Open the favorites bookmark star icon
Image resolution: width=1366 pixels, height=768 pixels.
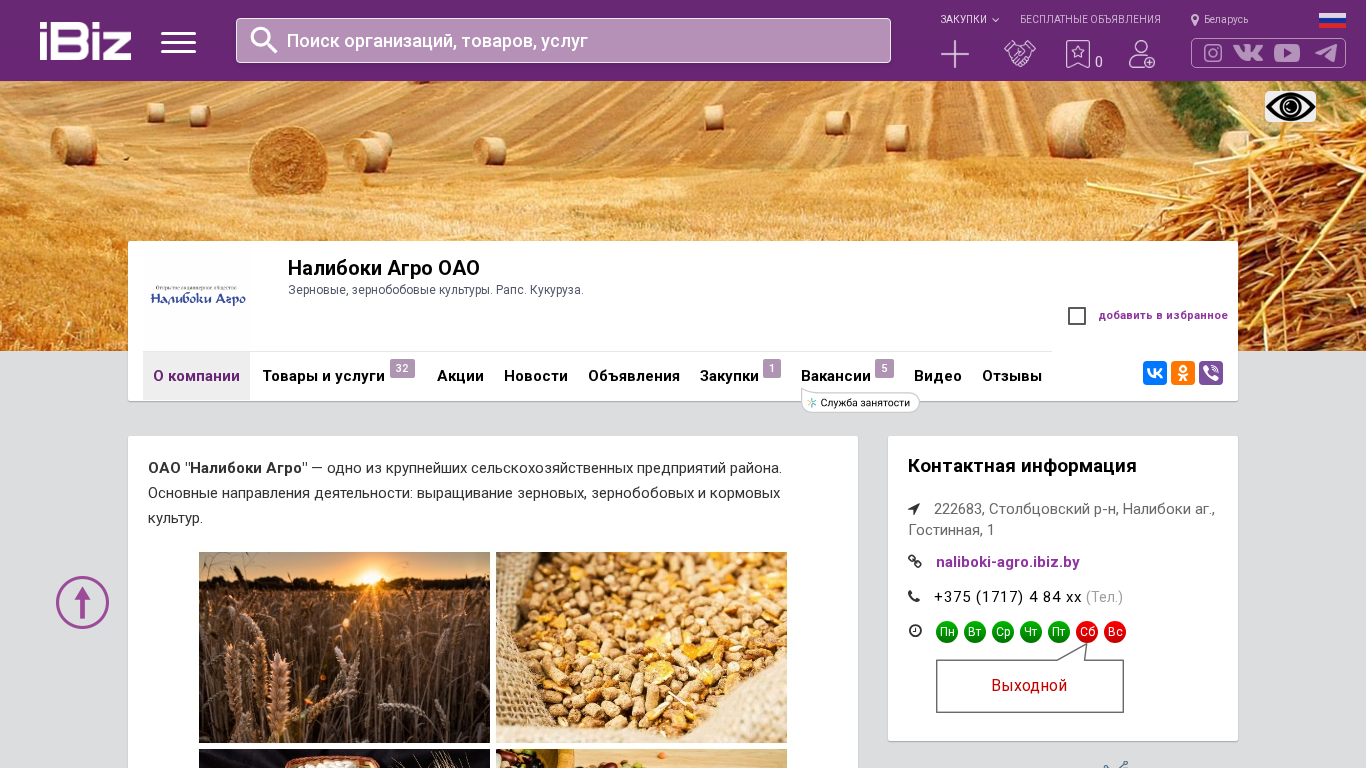point(1078,54)
